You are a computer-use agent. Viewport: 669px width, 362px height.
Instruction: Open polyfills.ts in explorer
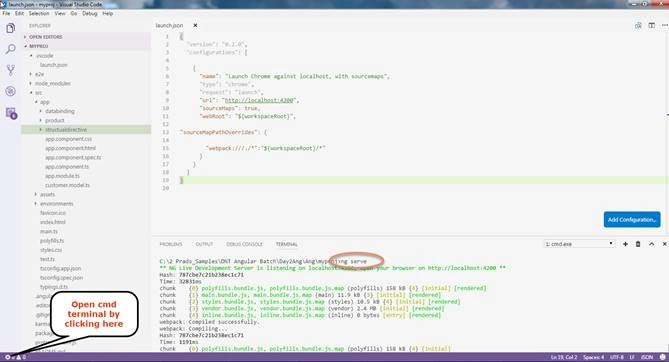(52, 241)
